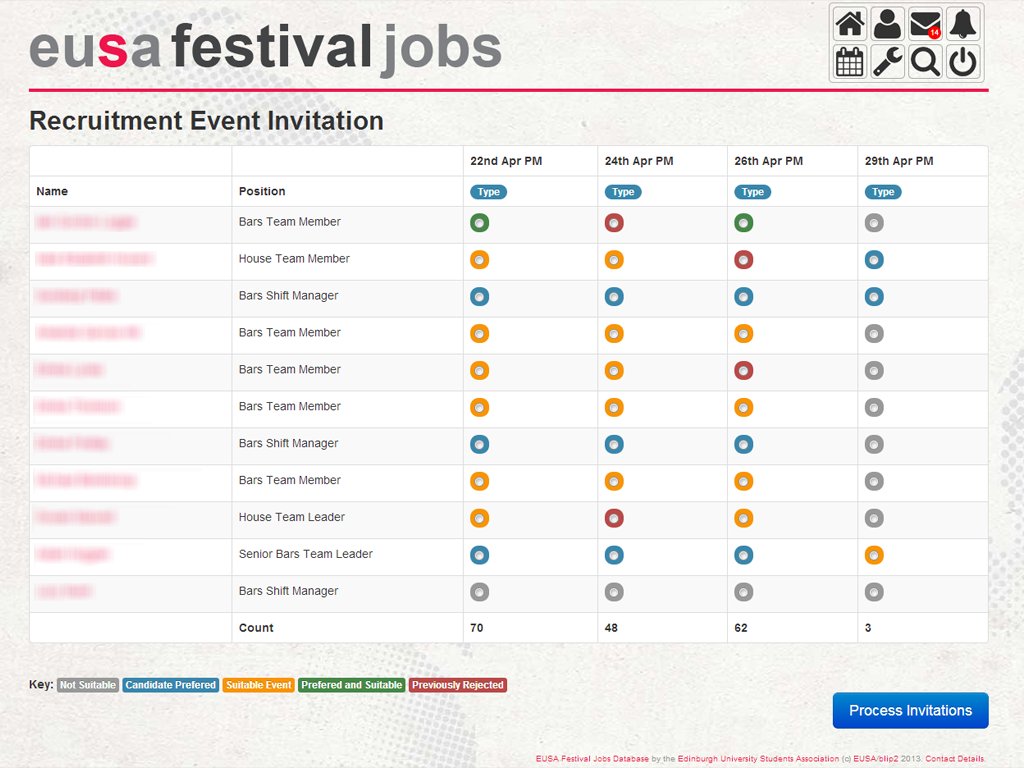Open the Contact Details link

point(956,758)
